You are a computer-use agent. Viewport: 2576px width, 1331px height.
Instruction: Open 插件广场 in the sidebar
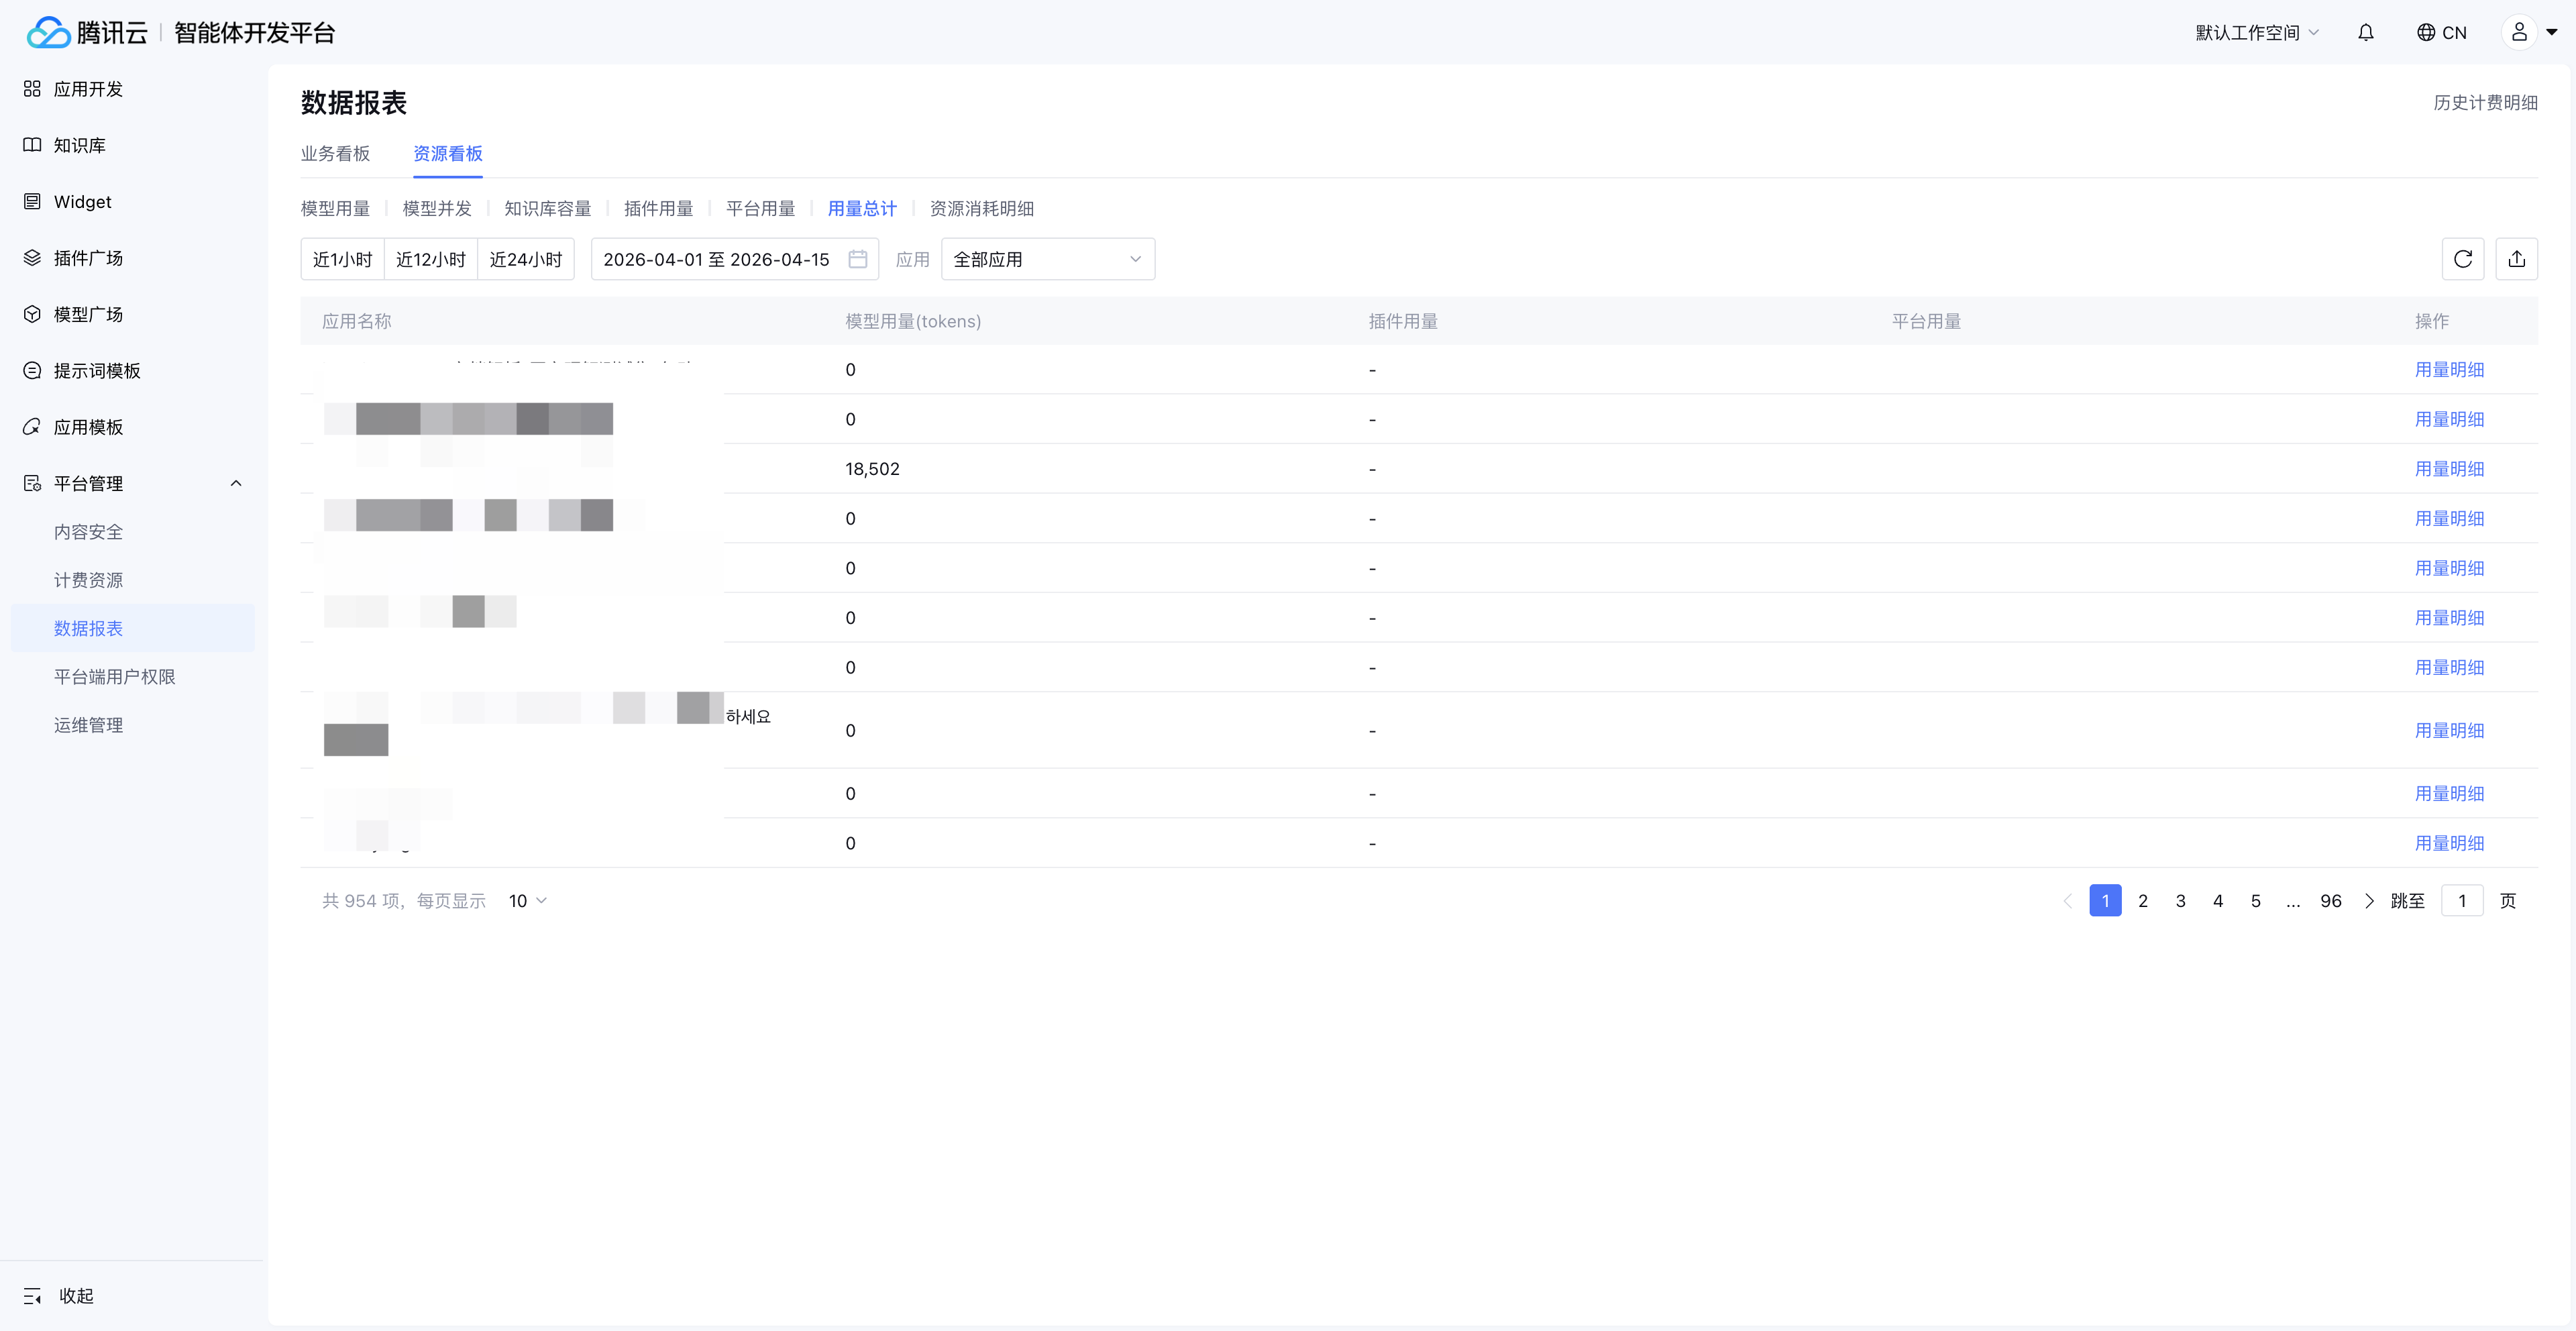click(x=88, y=258)
